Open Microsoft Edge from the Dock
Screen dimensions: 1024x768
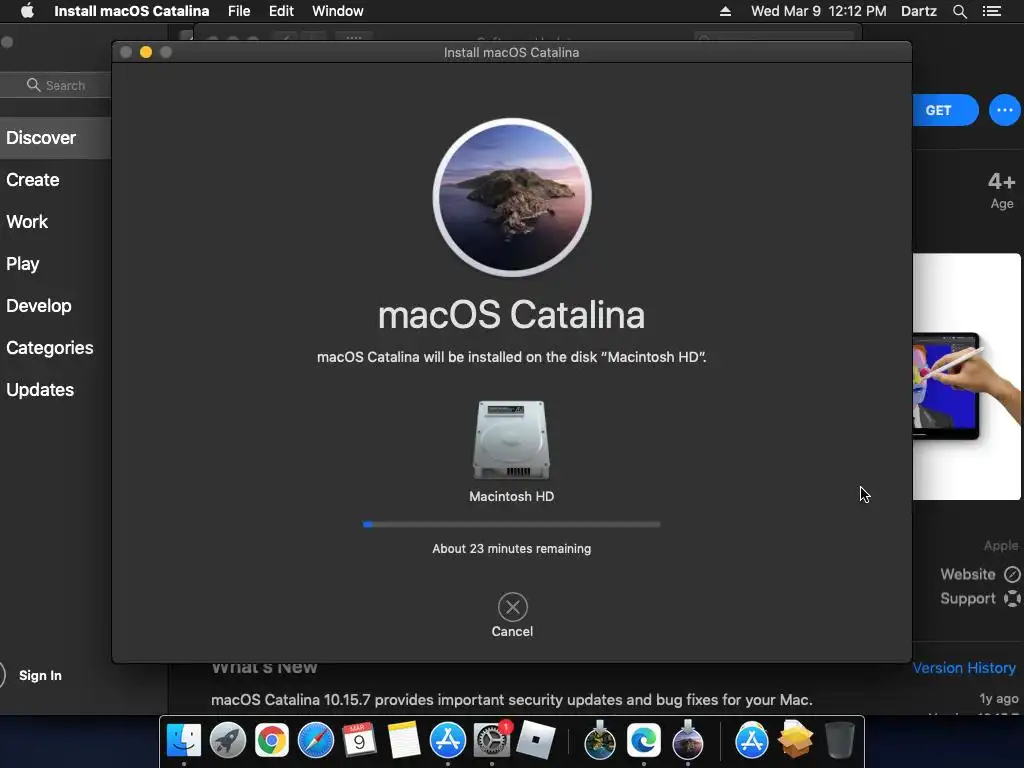(643, 741)
